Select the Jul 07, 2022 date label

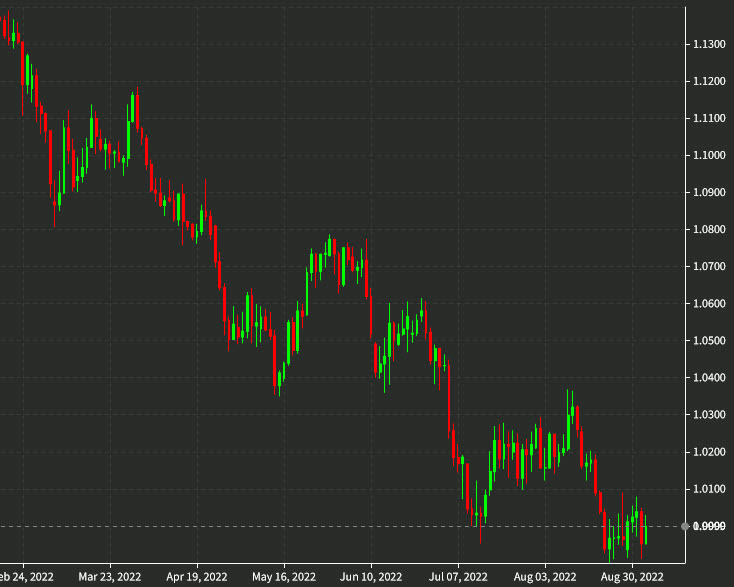(x=457, y=577)
